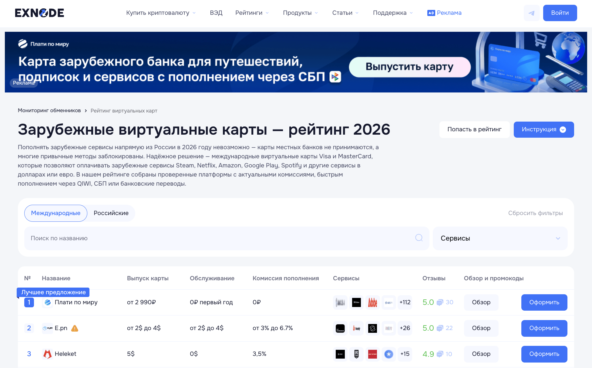Click the first service icon in Плати по миру row
This screenshot has height=368, width=592.
340,302
